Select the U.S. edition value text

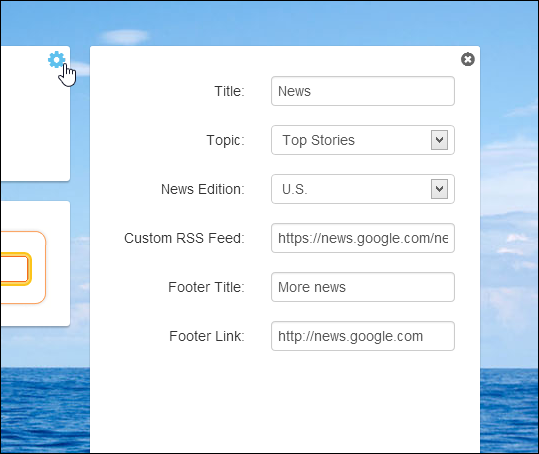coord(295,189)
